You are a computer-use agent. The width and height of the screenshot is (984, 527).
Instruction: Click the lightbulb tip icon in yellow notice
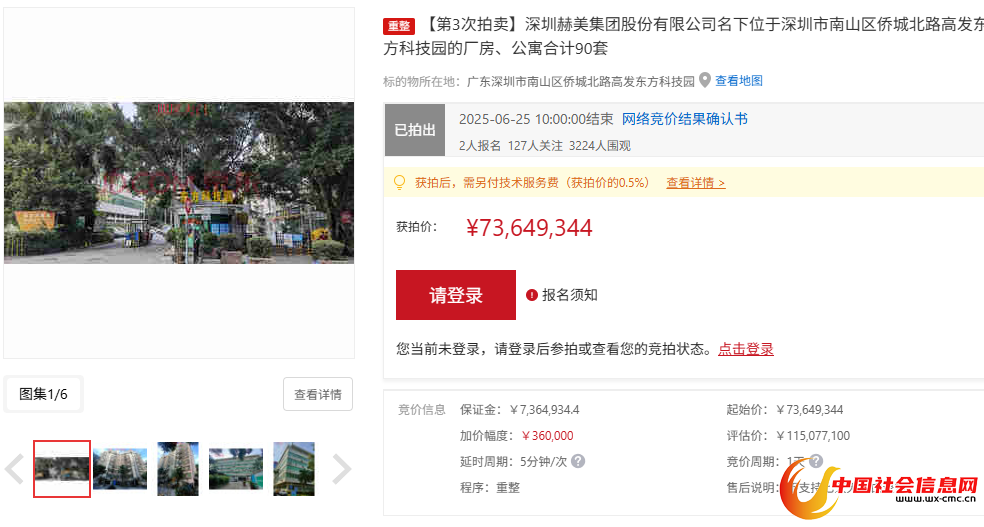click(399, 182)
